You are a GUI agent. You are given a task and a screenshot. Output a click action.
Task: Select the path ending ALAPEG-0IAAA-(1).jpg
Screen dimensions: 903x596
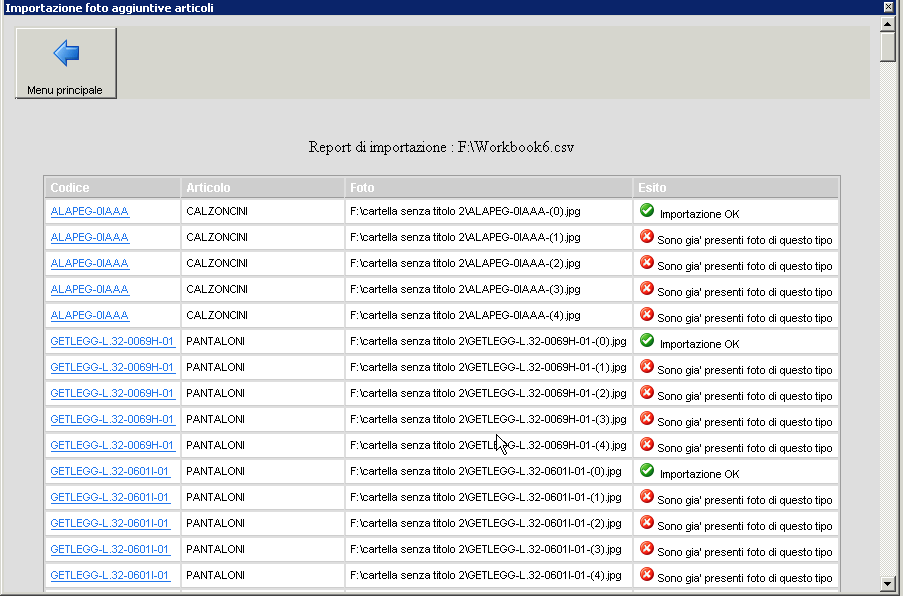click(465, 237)
